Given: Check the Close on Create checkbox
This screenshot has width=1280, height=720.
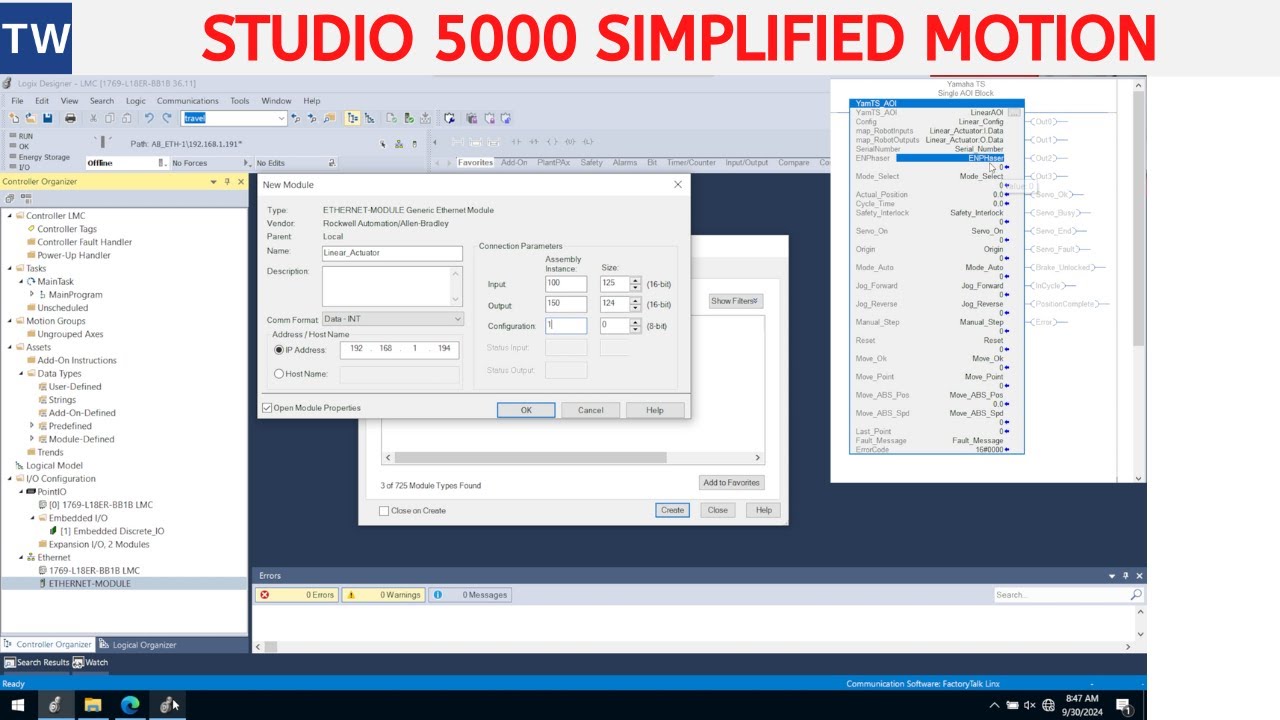Looking at the screenshot, I should coord(384,511).
